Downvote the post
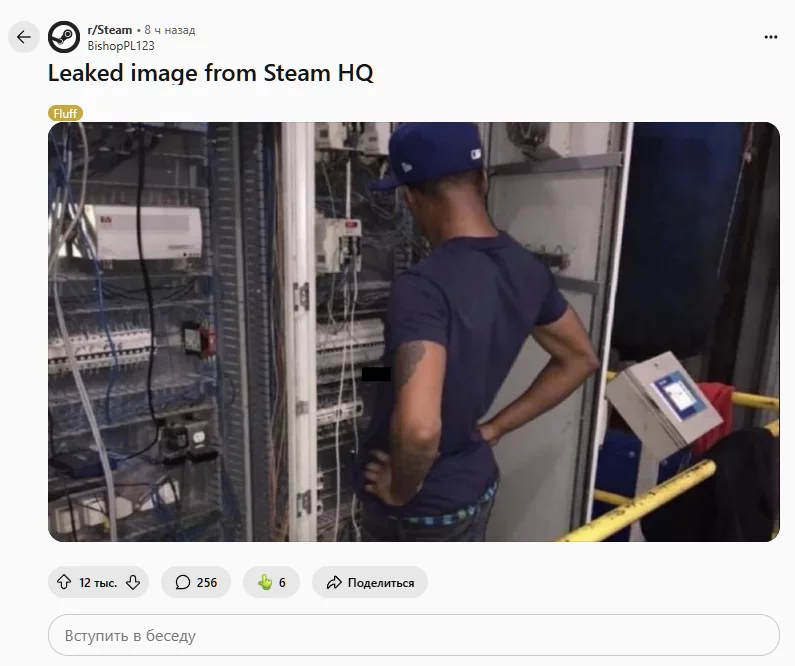Image resolution: width=795 pixels, height=666 pixels. [133, 582]
